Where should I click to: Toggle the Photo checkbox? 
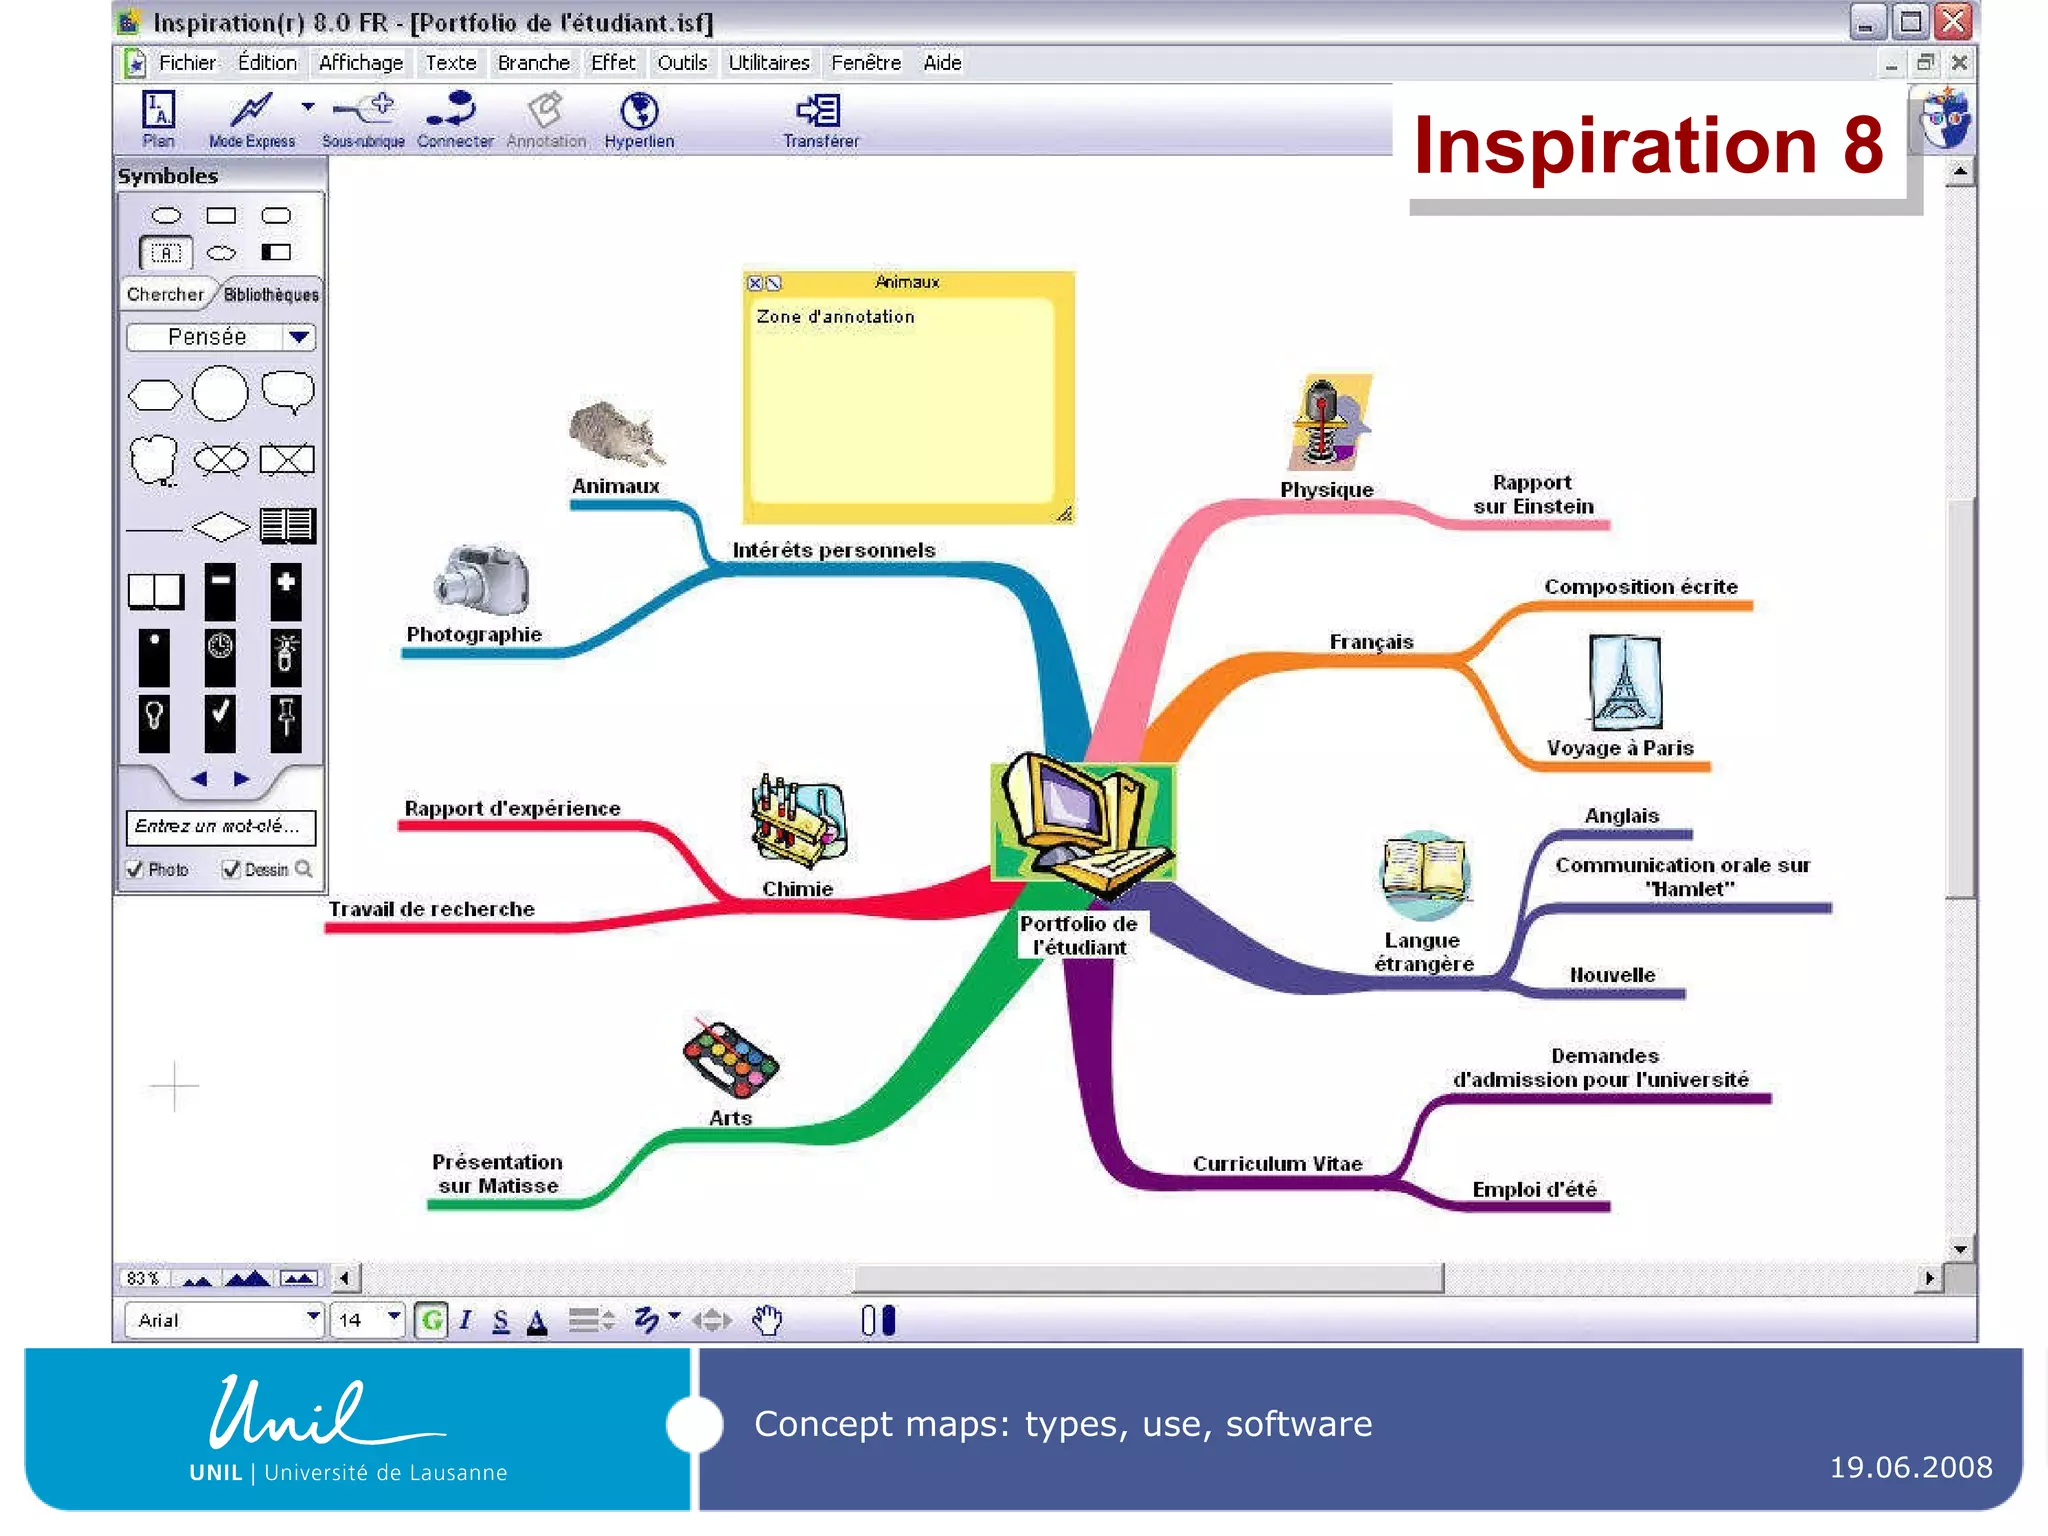[x=134, y=869]
